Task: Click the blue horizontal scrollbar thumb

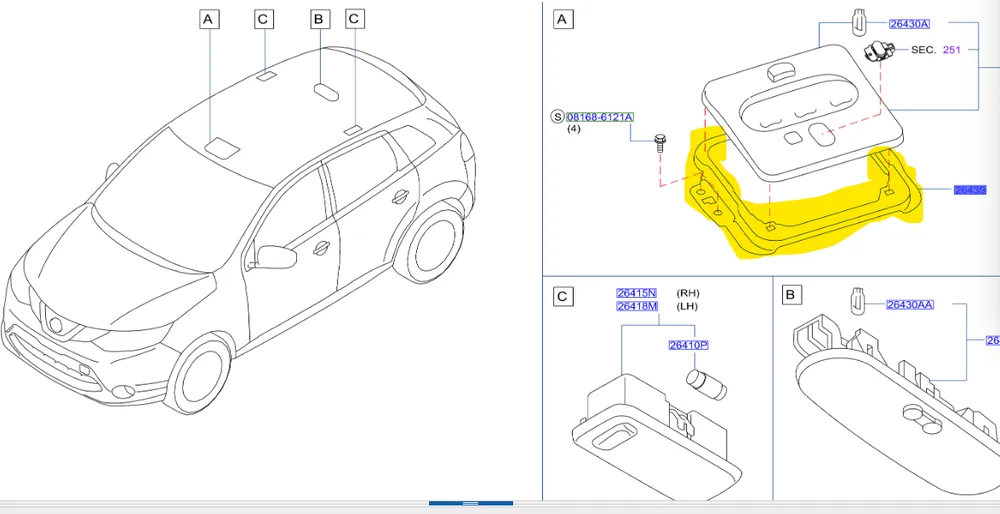Action: pyautogui.click(x=471, y=503)
